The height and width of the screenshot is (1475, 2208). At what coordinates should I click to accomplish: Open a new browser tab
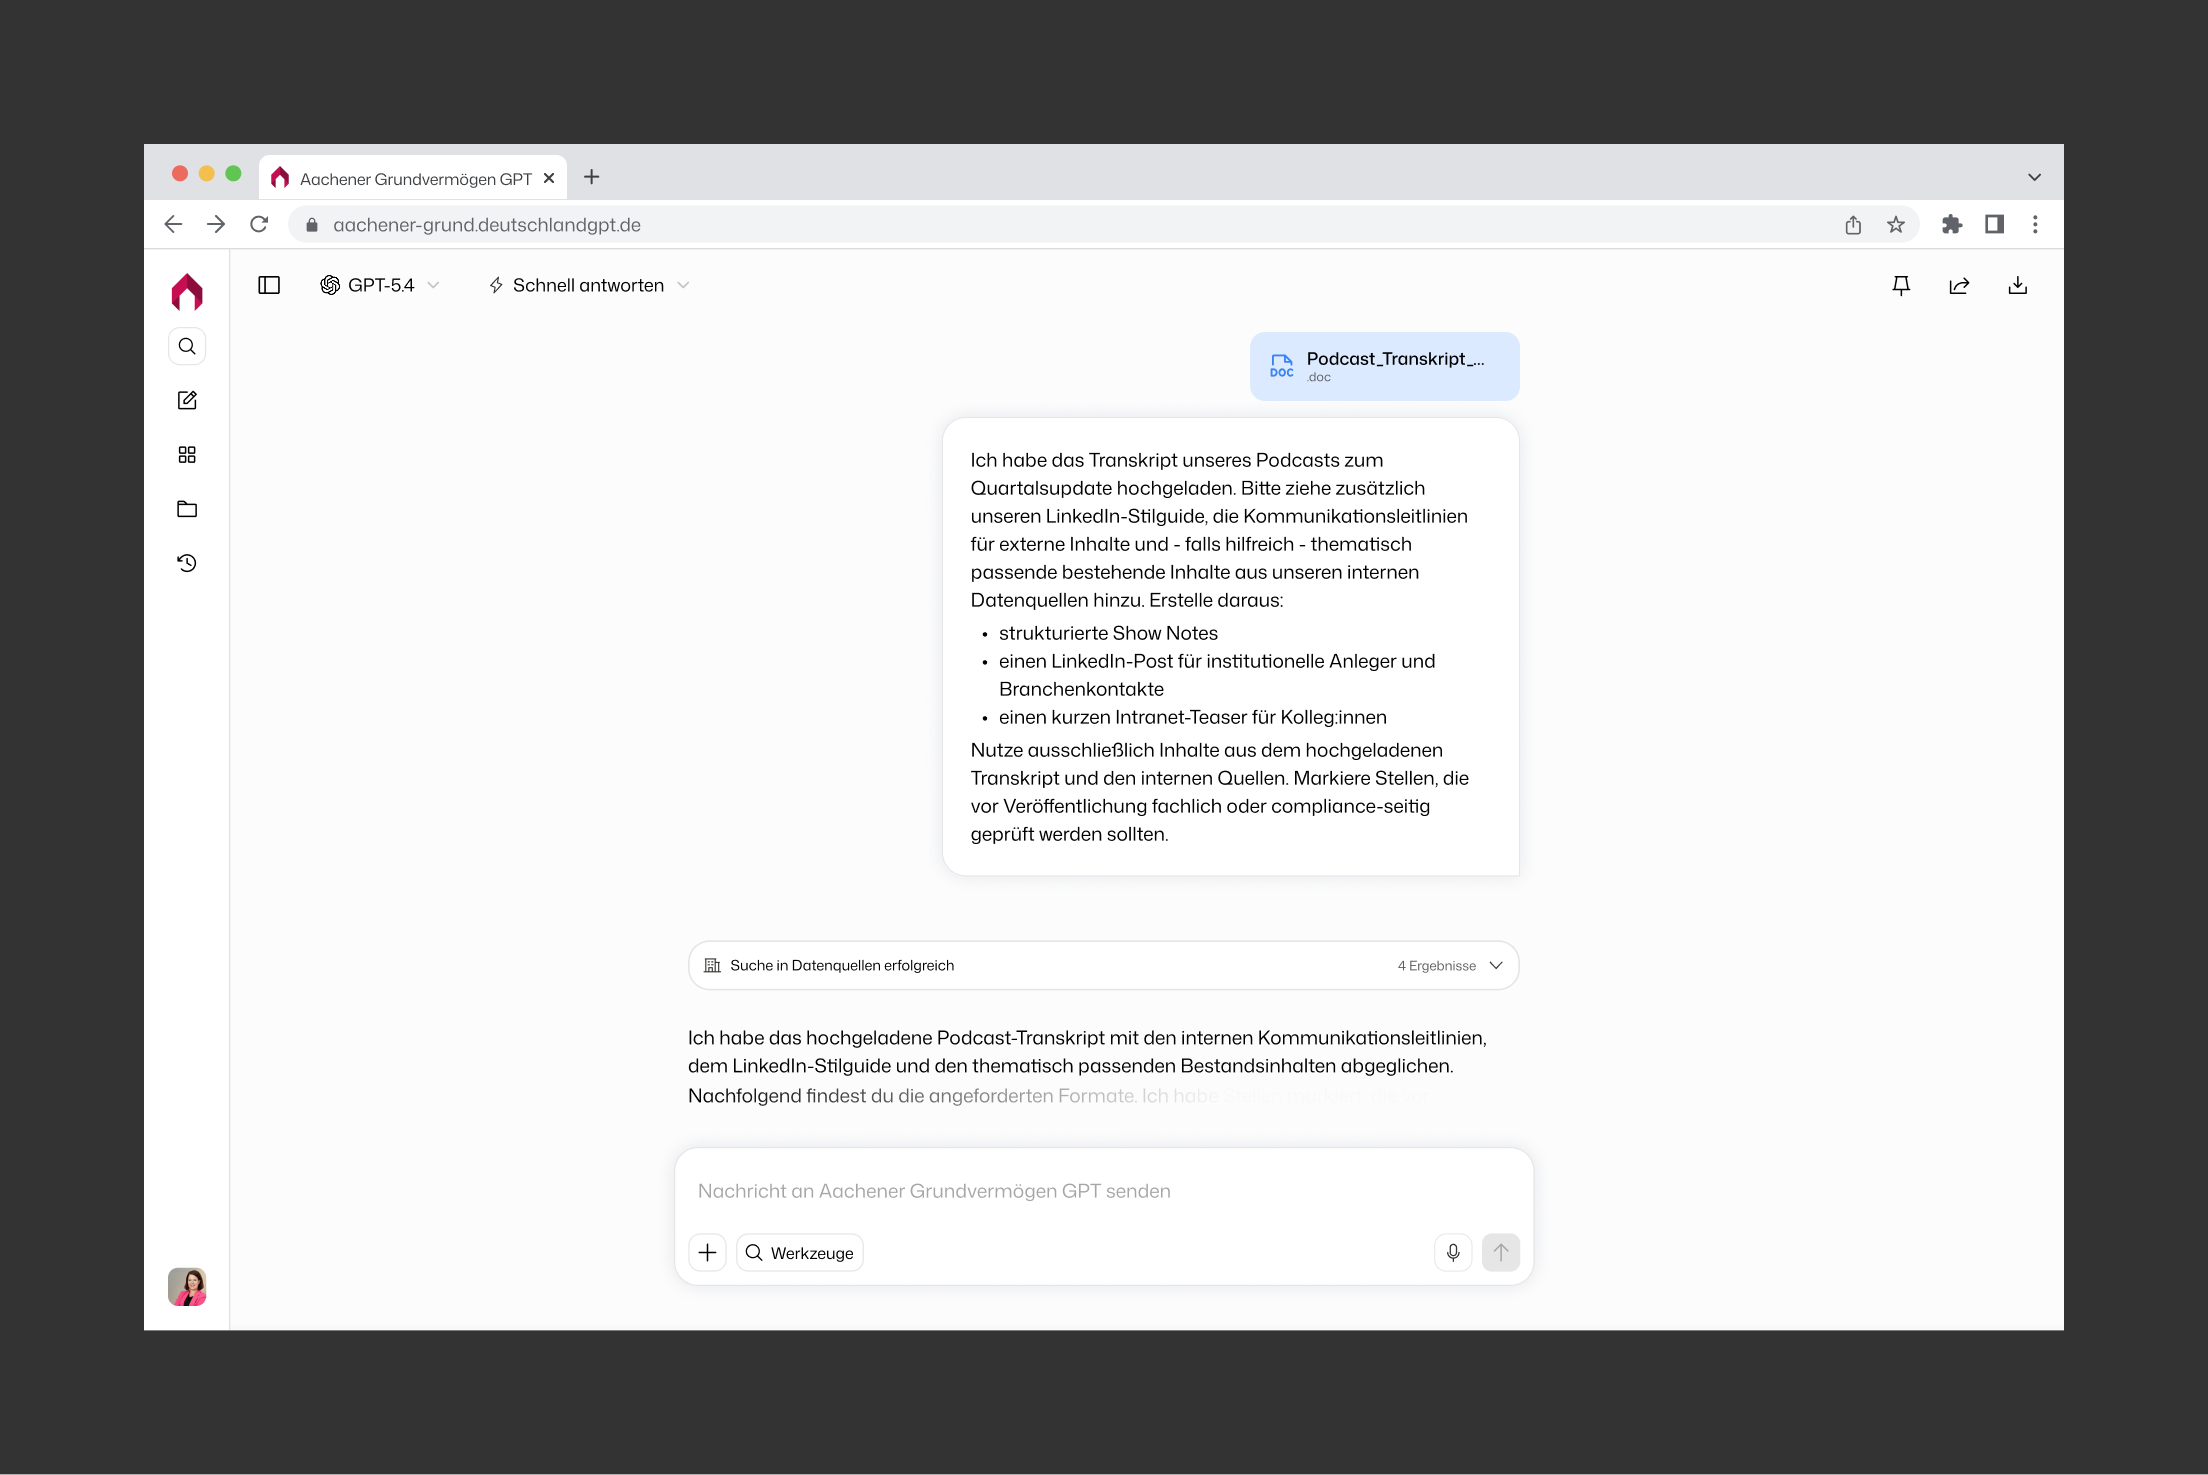(592, 177)
